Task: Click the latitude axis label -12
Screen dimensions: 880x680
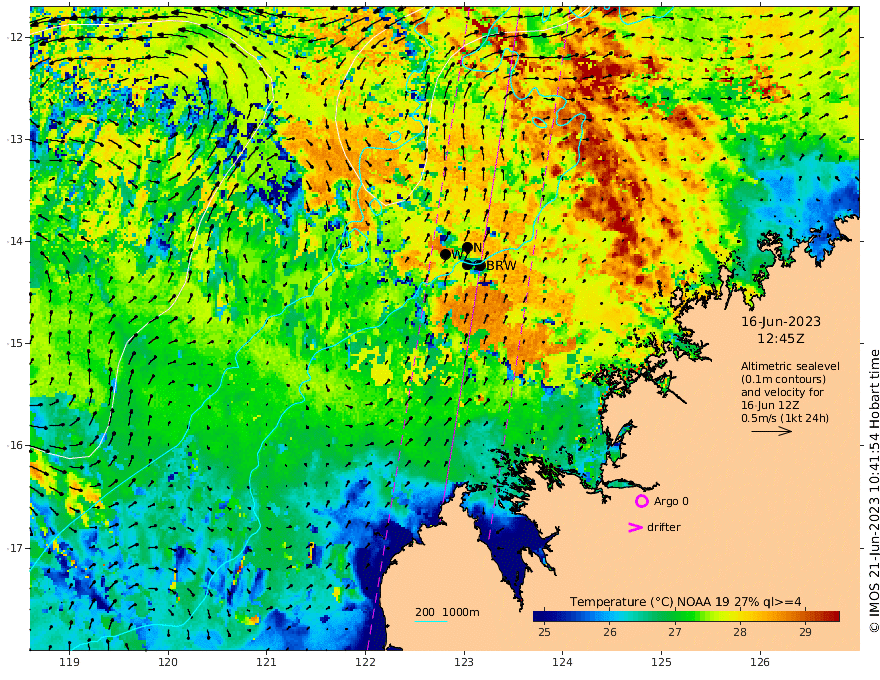Action: point(16,37)
